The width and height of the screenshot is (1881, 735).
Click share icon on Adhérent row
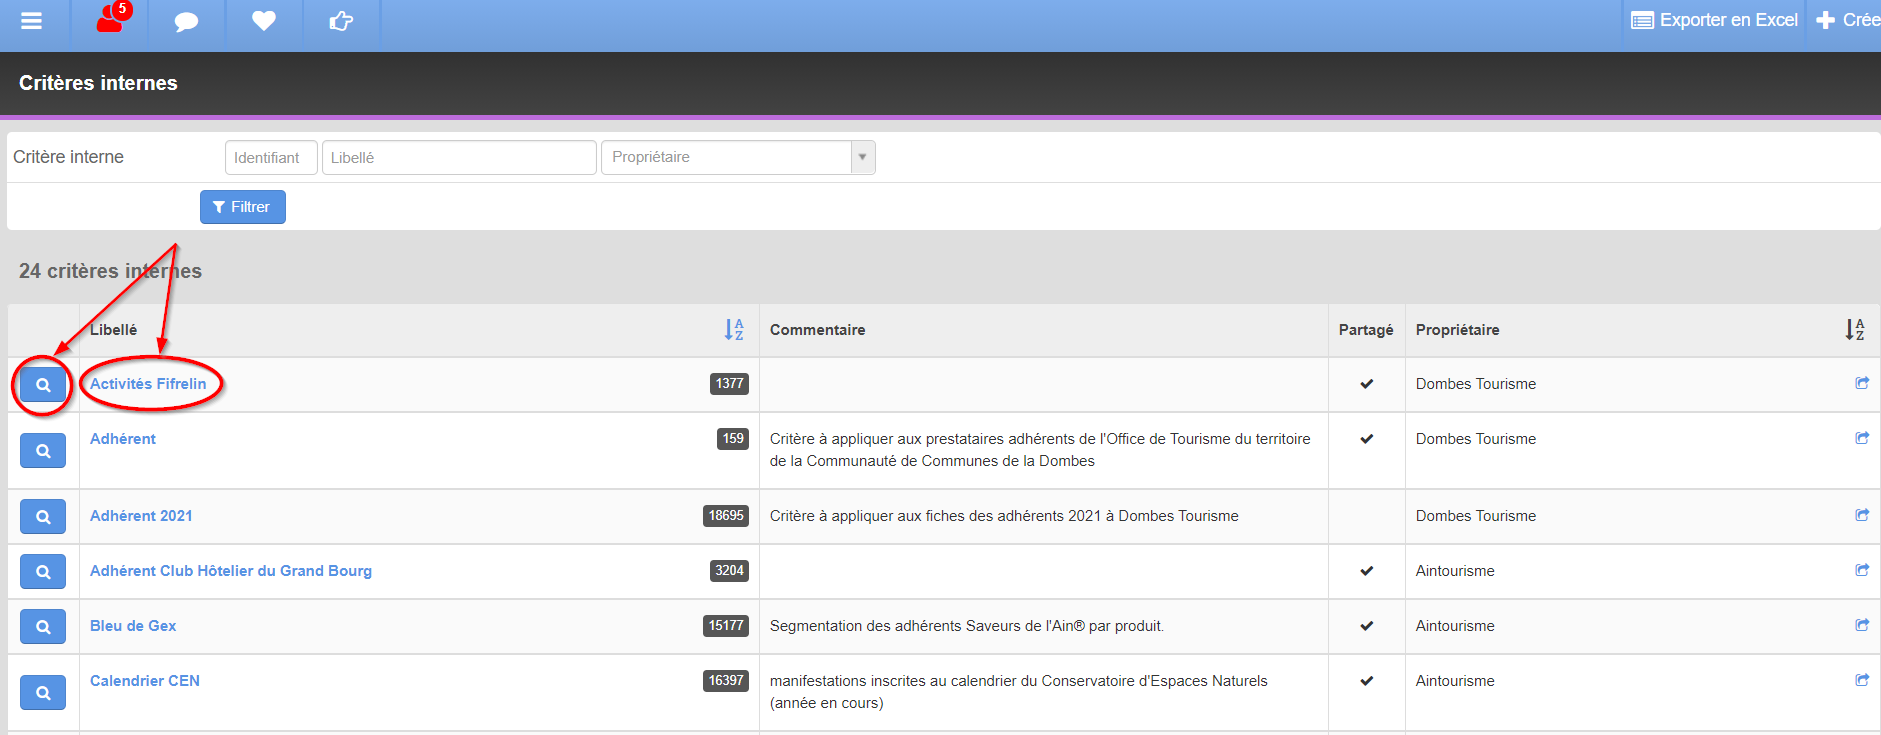click(x=1862, y=438)
